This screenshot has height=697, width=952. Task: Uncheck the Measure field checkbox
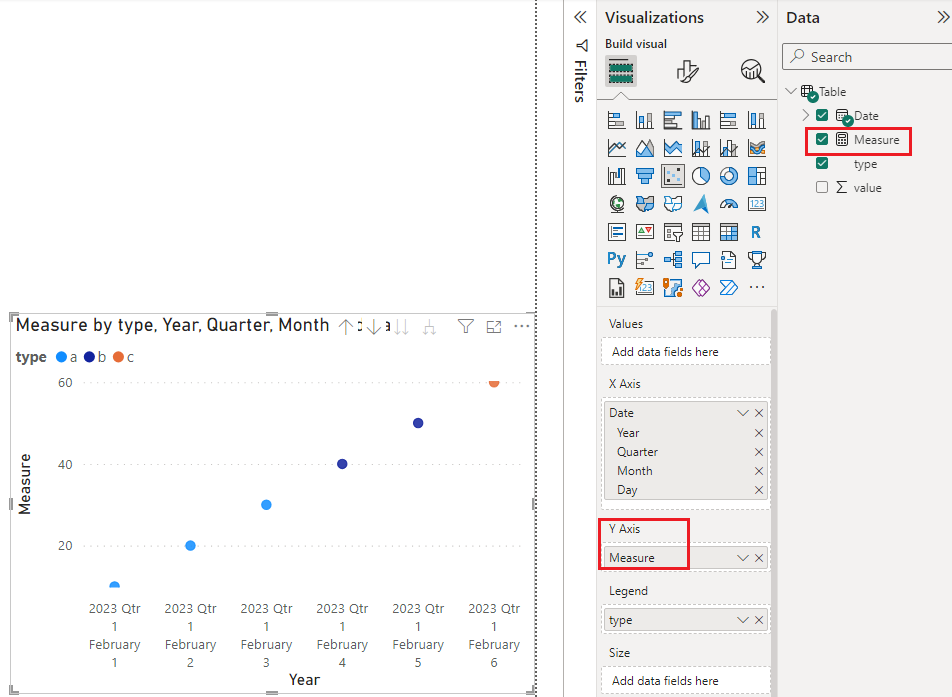tap(822, 140)
